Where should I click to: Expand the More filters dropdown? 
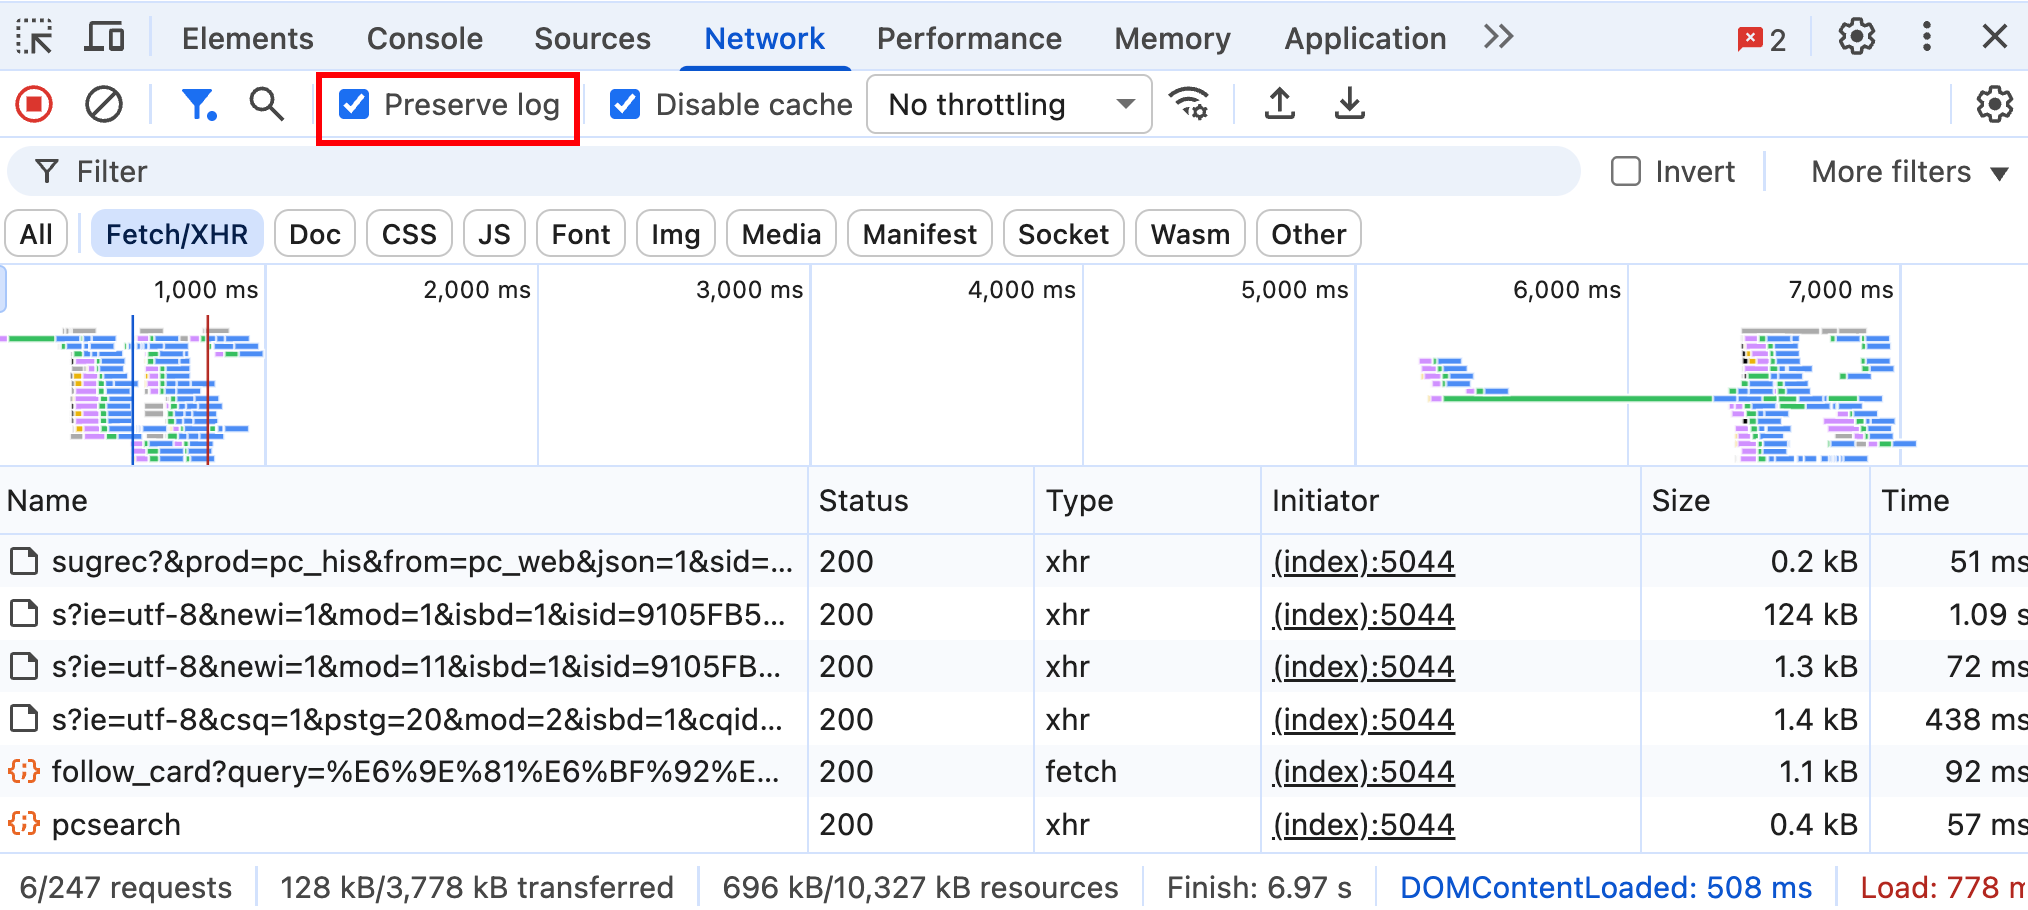1909,172
